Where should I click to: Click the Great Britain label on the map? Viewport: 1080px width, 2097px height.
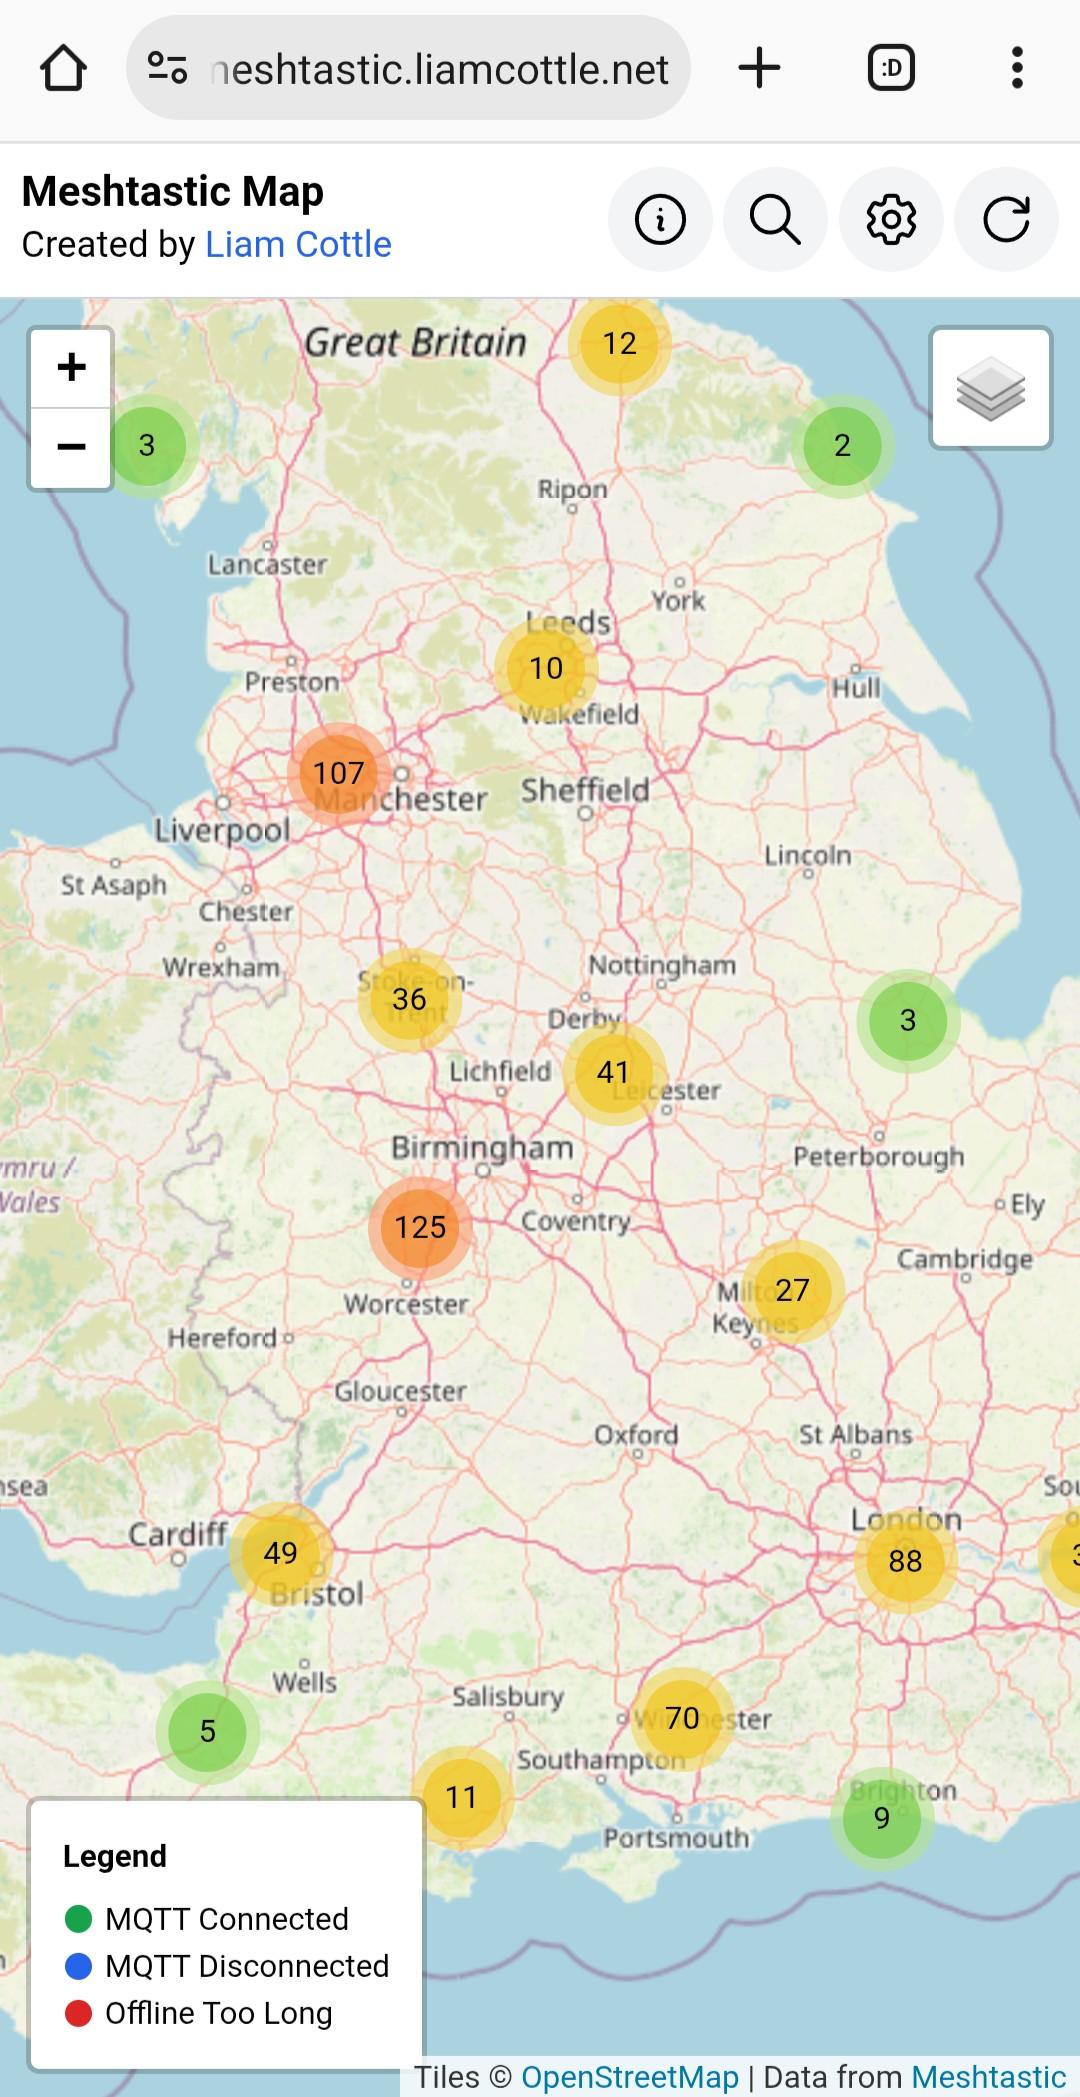[x=415, y=343]
